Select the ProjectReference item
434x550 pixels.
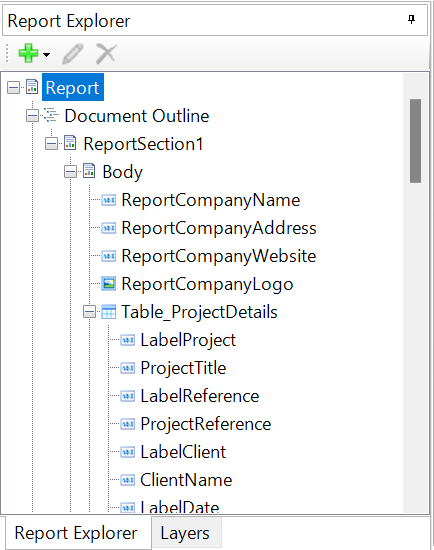coord(206,424)
